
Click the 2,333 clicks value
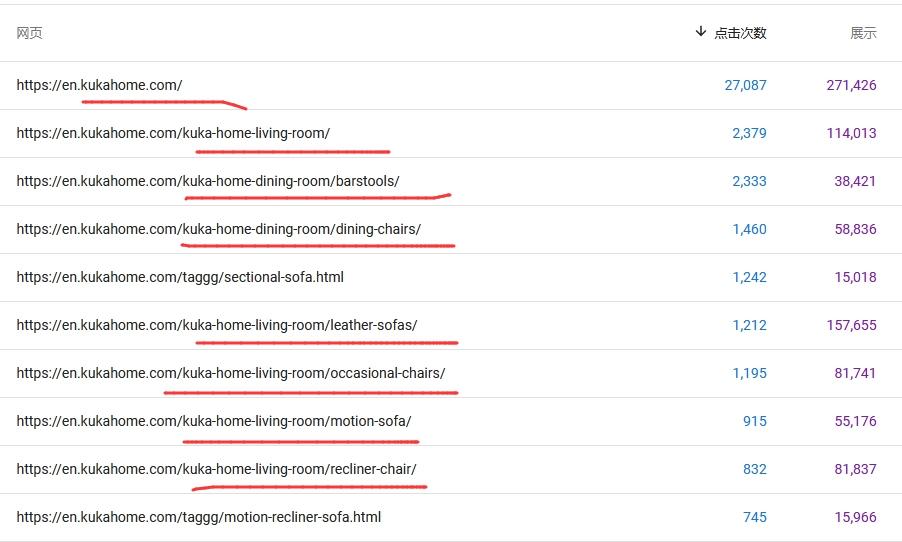tap(749, 181)
